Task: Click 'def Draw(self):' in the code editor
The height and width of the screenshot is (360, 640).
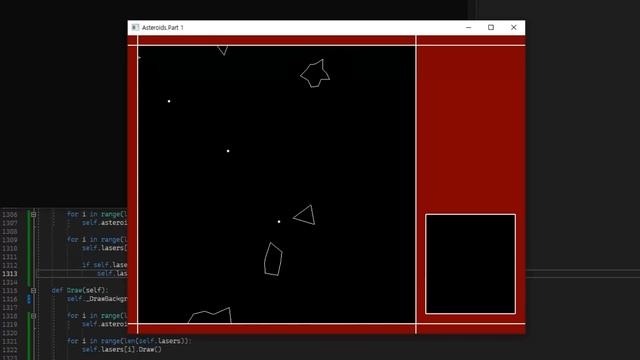Action: pyautogui.click(x=80, y=291)
